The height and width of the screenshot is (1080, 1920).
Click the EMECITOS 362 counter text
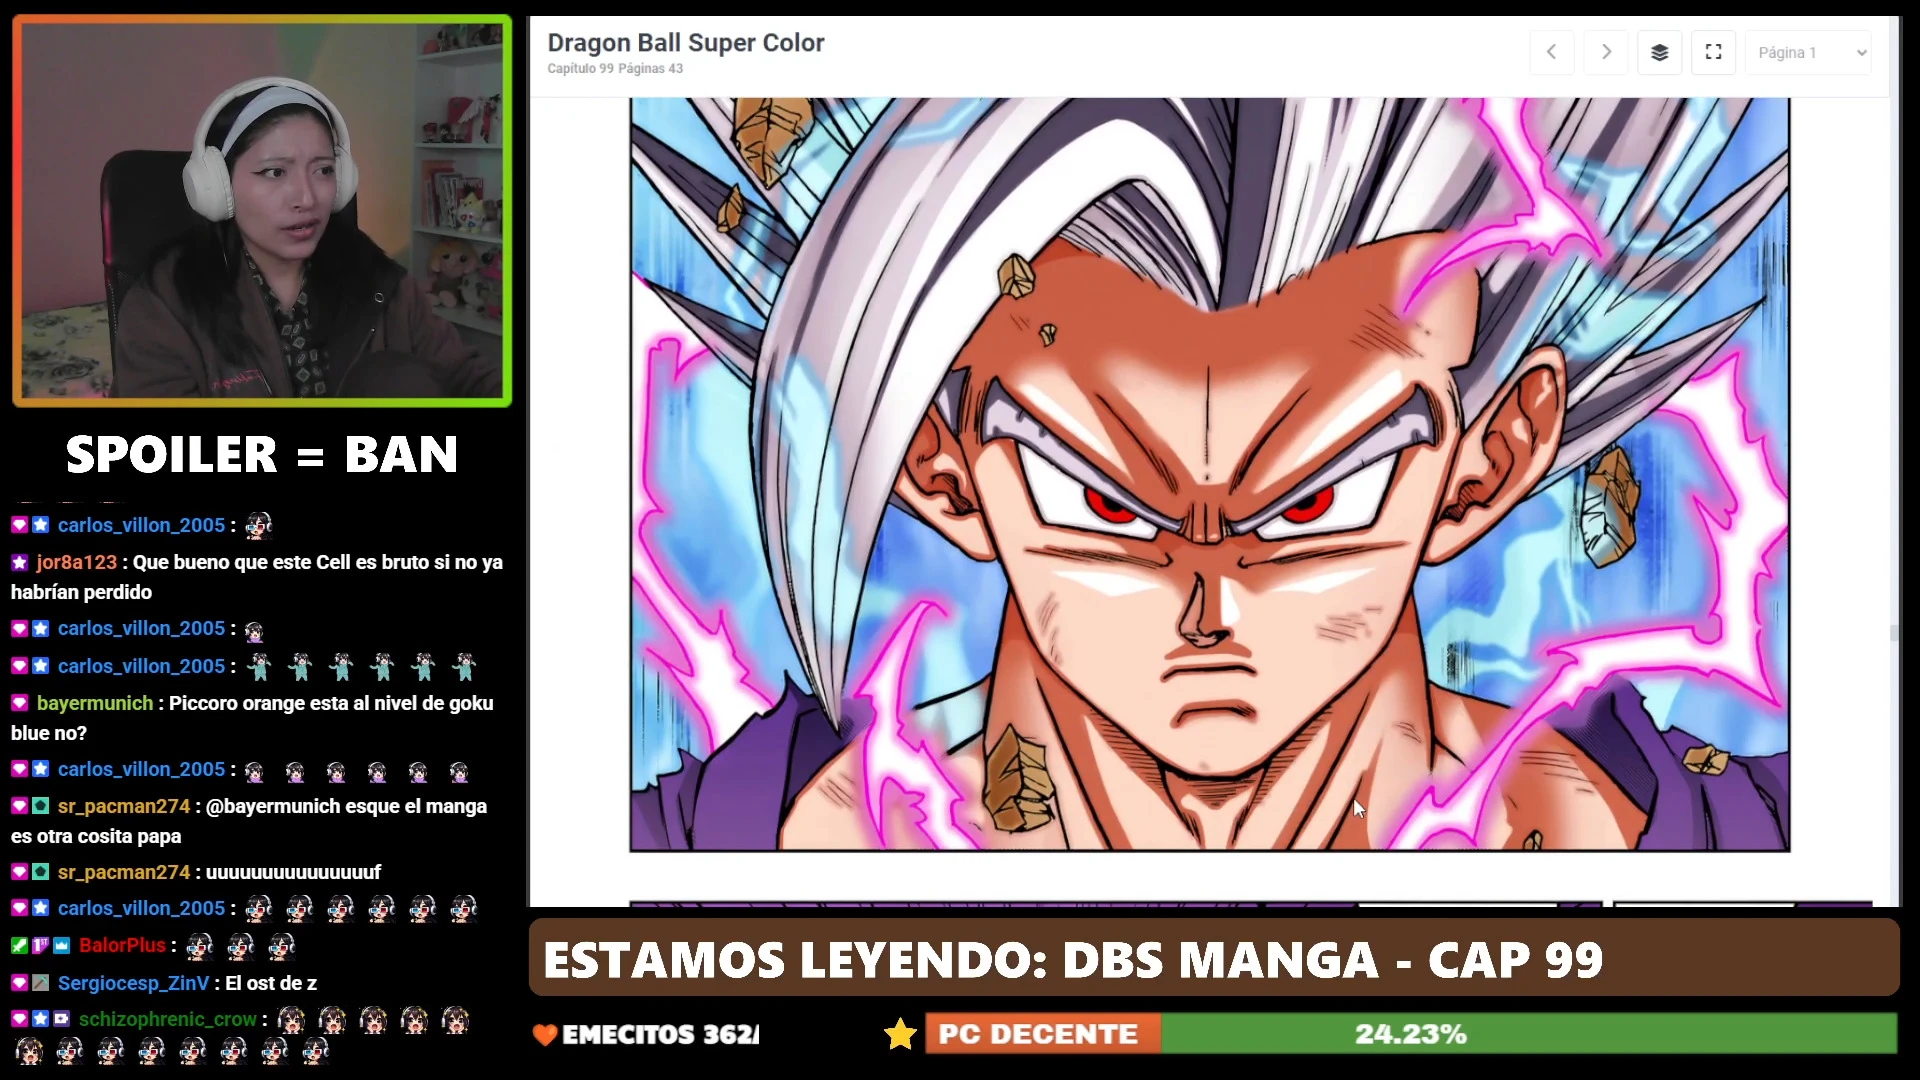[x=660, y=1034]
